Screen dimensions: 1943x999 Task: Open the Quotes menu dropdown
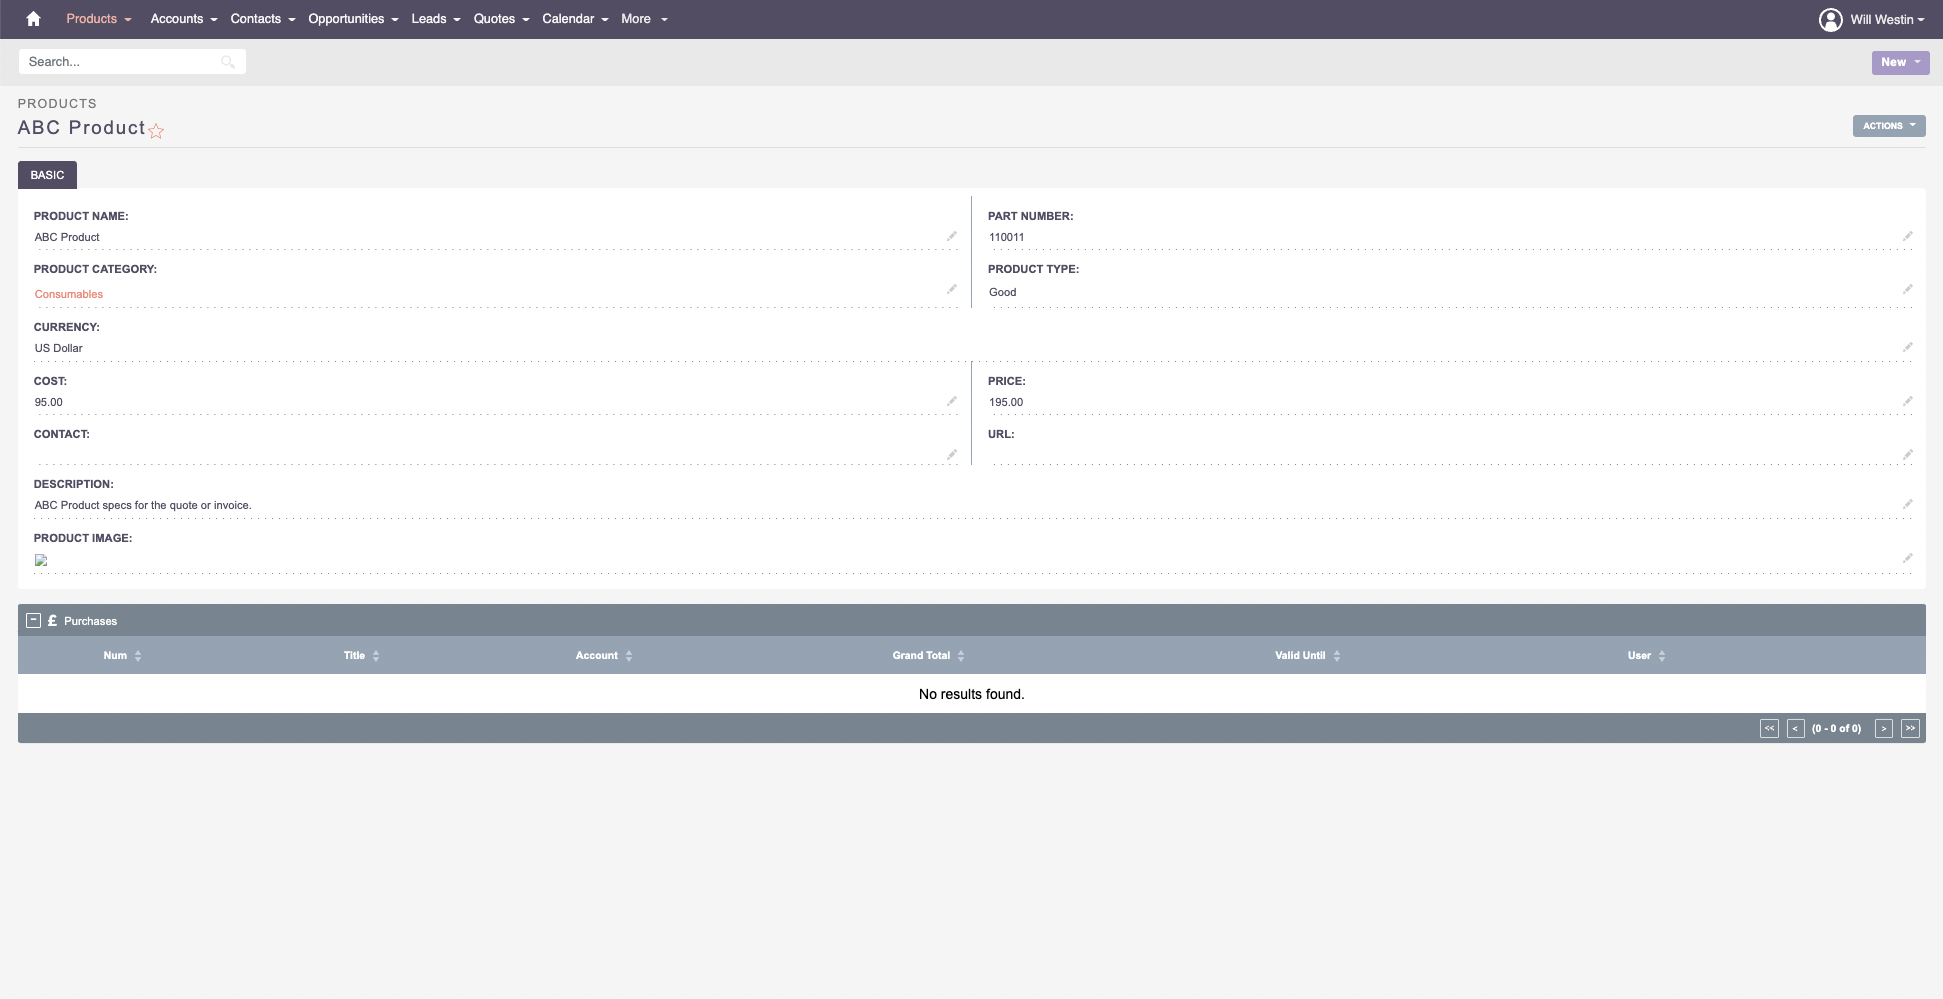point(501,19)
